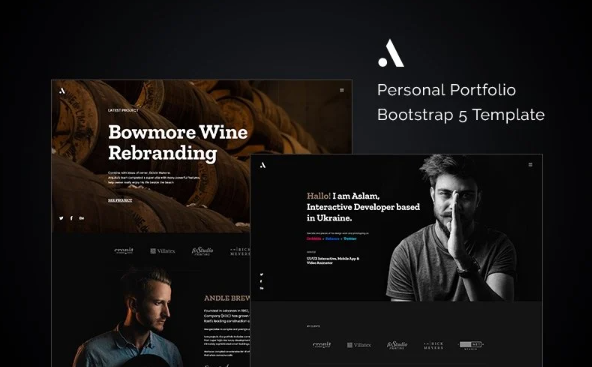The width and height of the screenshot is (592, 367).
Task: Click the Twitter icon on the Aslam page sidebar
Action: pos(262,274)
